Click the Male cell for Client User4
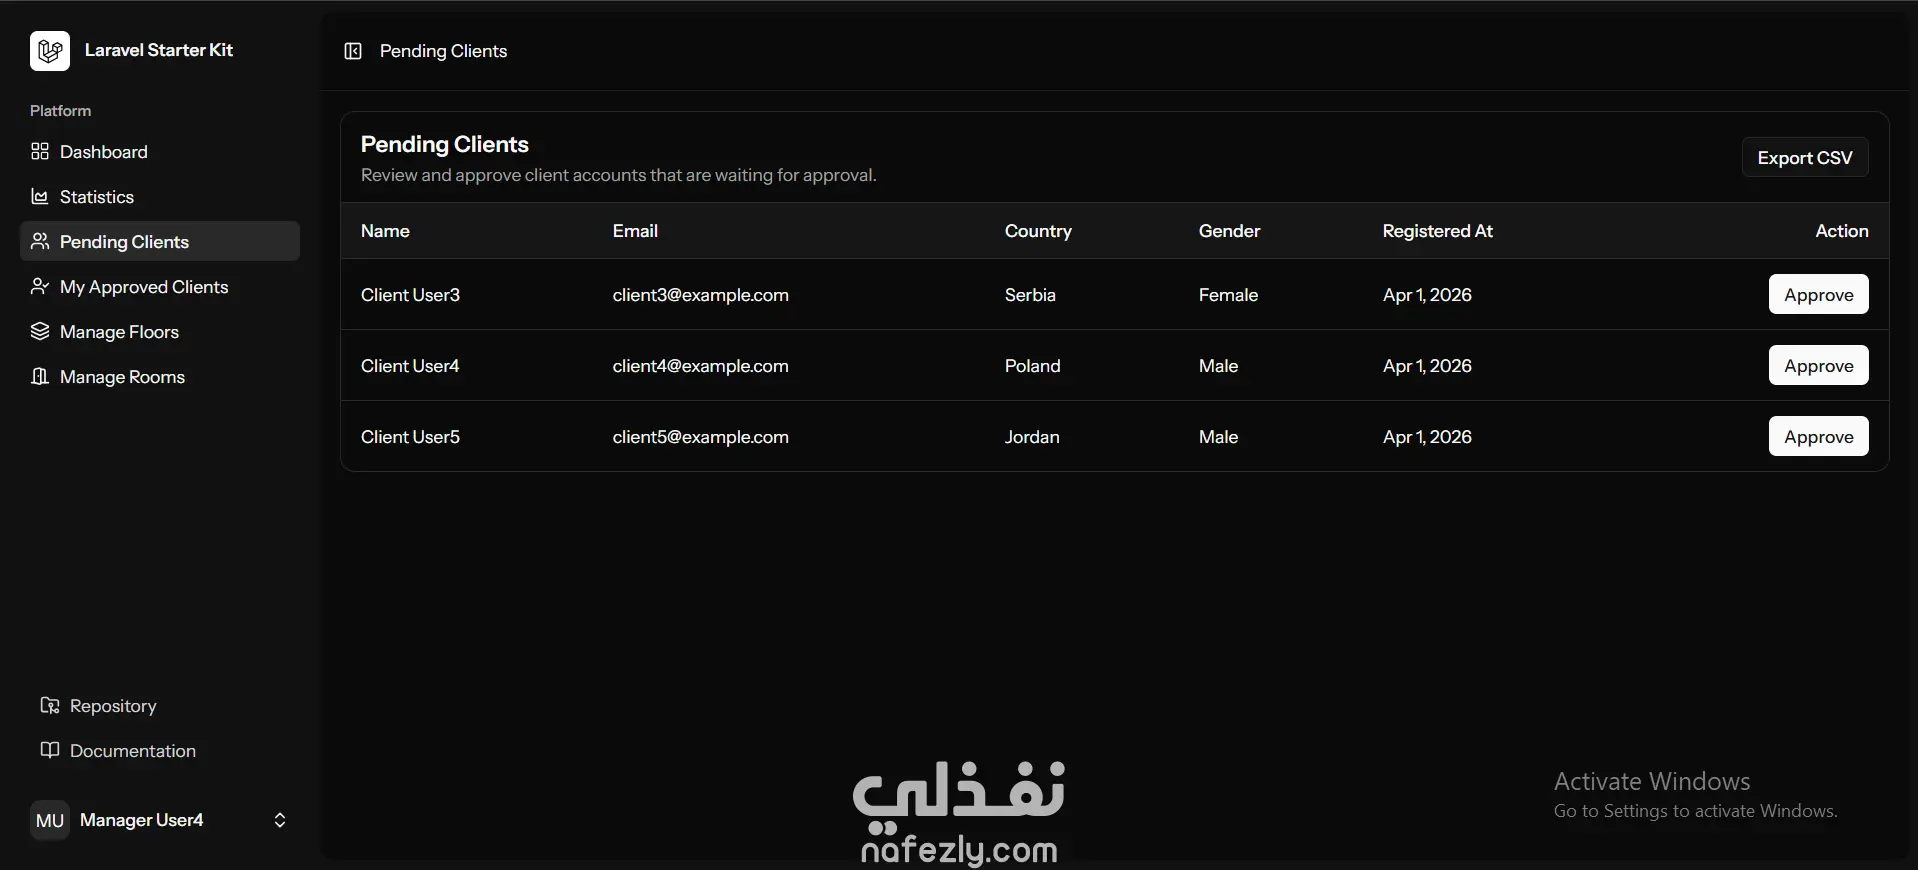The width and height of the screenshot is (1918, 870). (x=1218, y=366)
